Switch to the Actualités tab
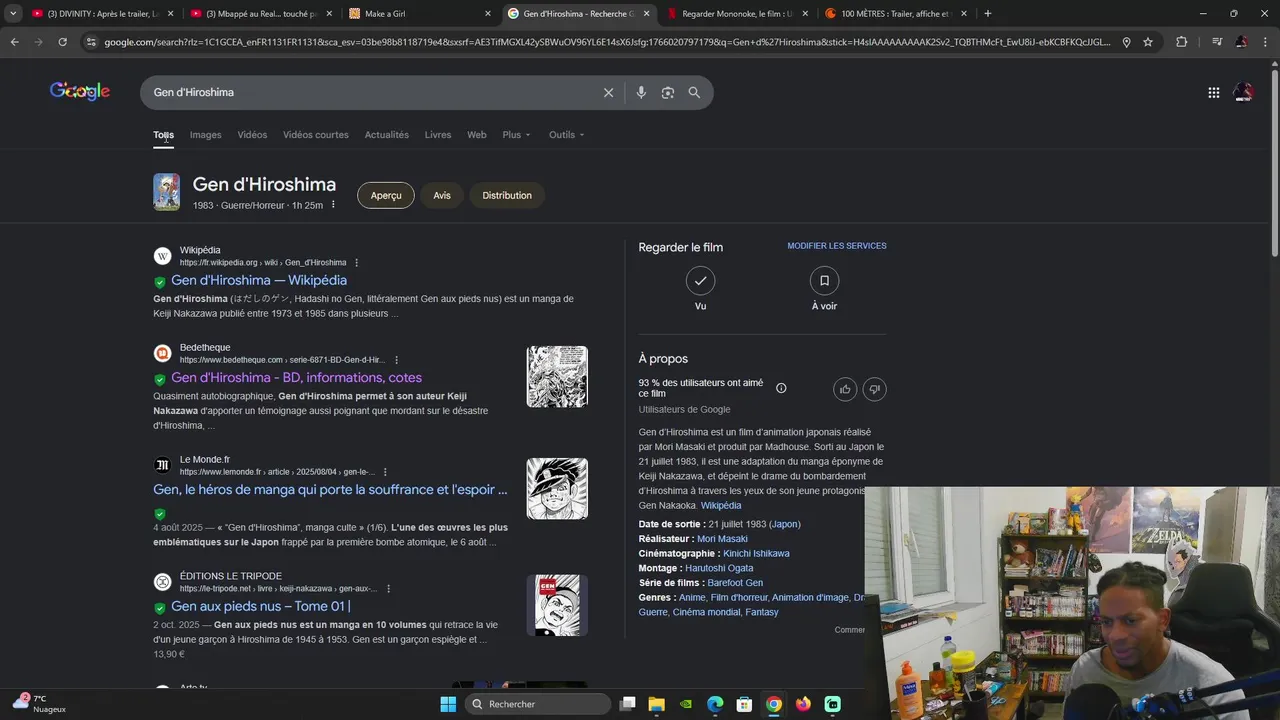The width and height of the screenshot is (1280, 720). [387, 135]
